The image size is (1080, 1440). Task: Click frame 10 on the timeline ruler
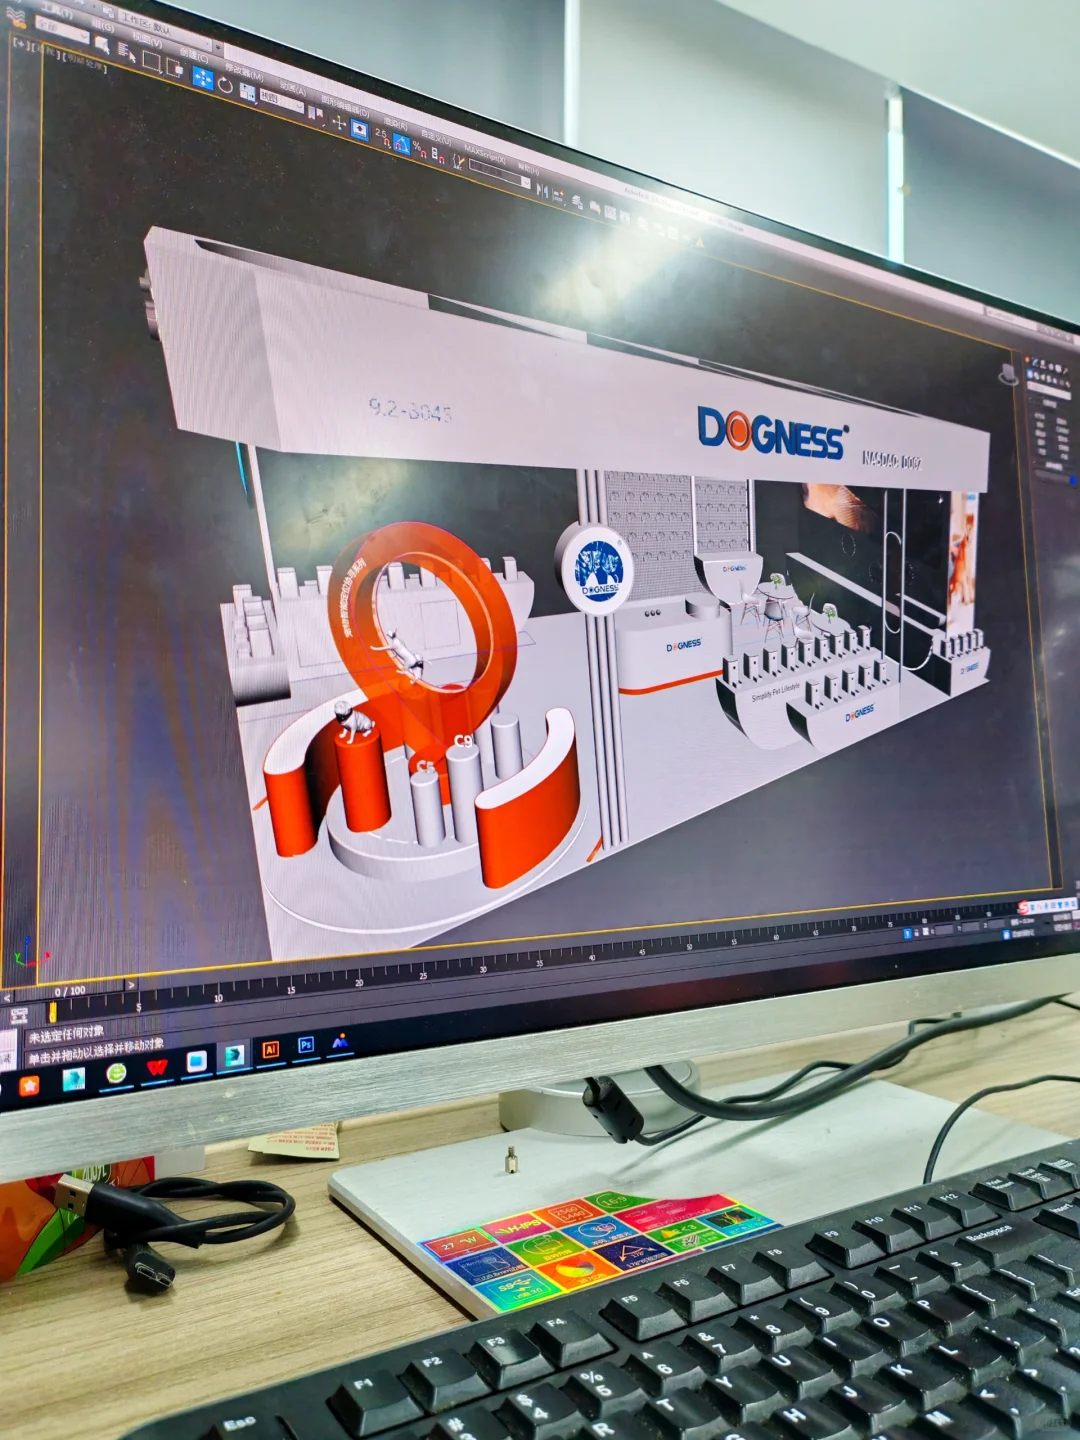click(x=218, y=998)
